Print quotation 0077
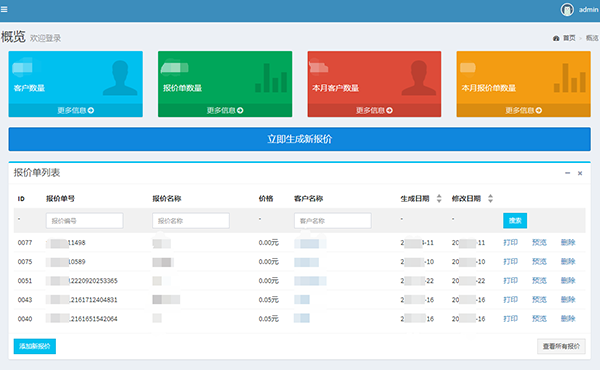600x370 pixels. pyautogui.click(x=510, y=243)
